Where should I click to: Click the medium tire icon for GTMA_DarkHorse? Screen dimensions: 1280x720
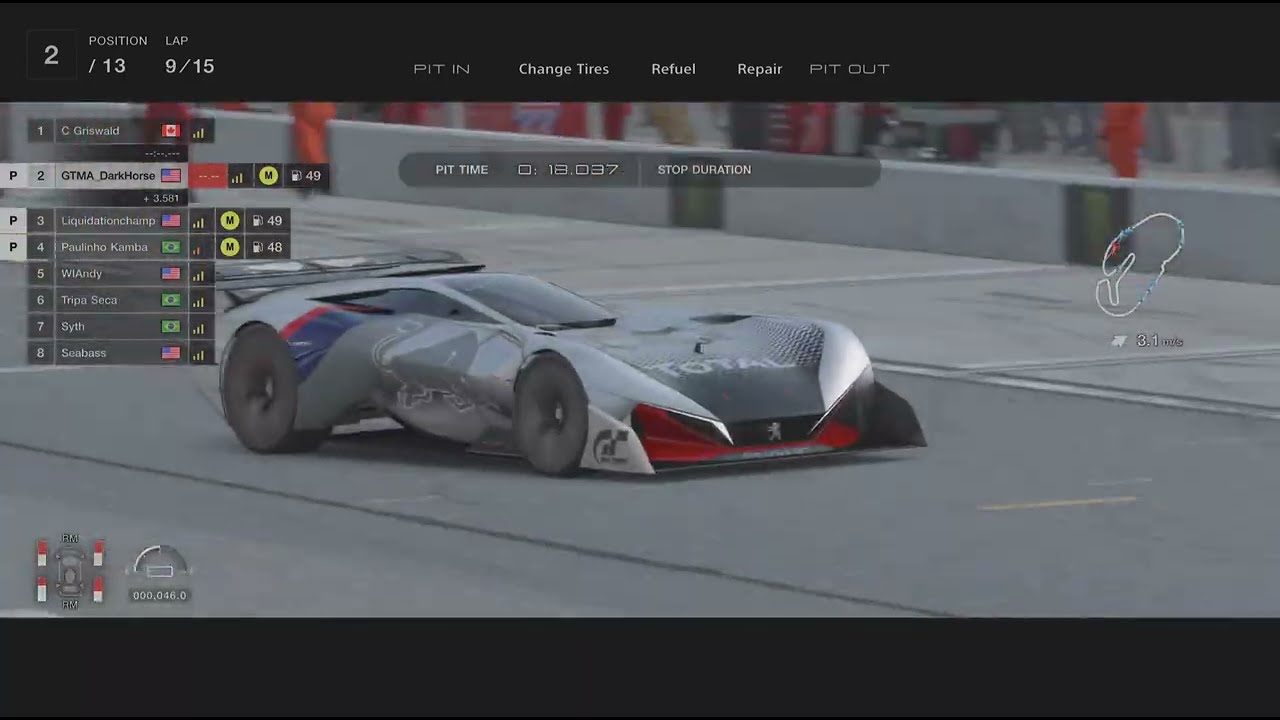pos(268,176)
